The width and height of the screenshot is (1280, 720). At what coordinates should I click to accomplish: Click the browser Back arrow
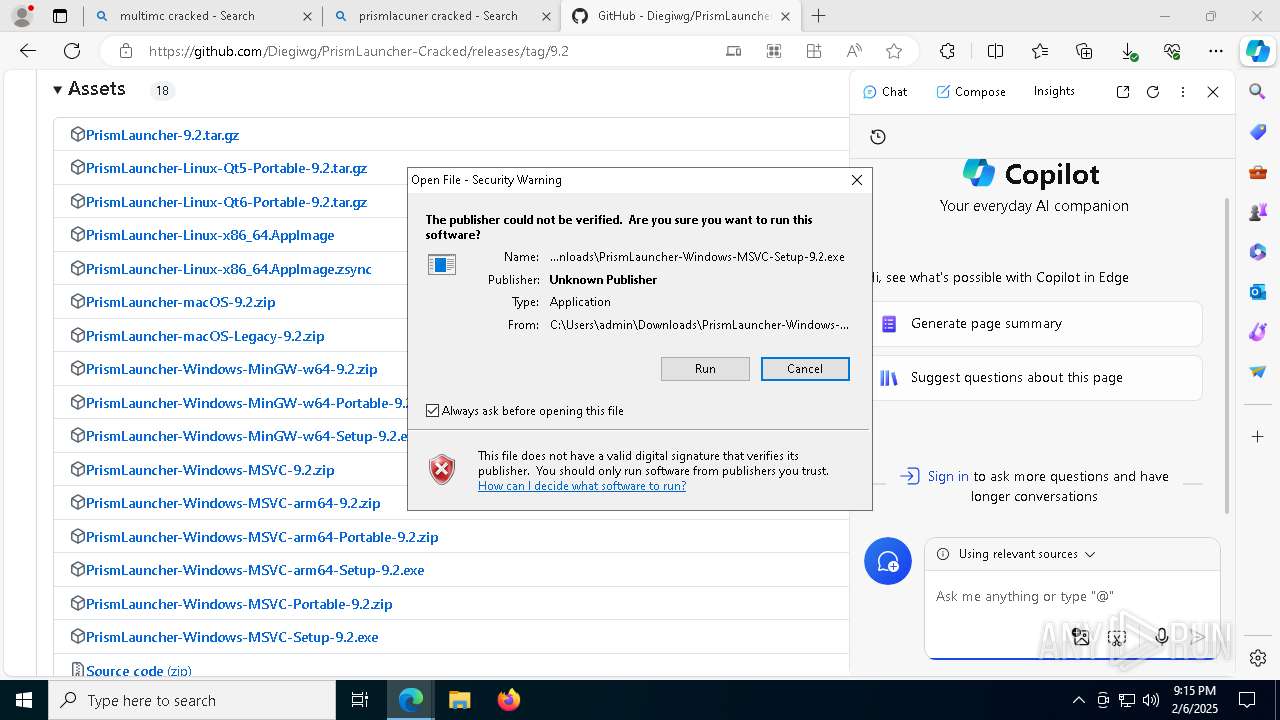tap(28, 51)
